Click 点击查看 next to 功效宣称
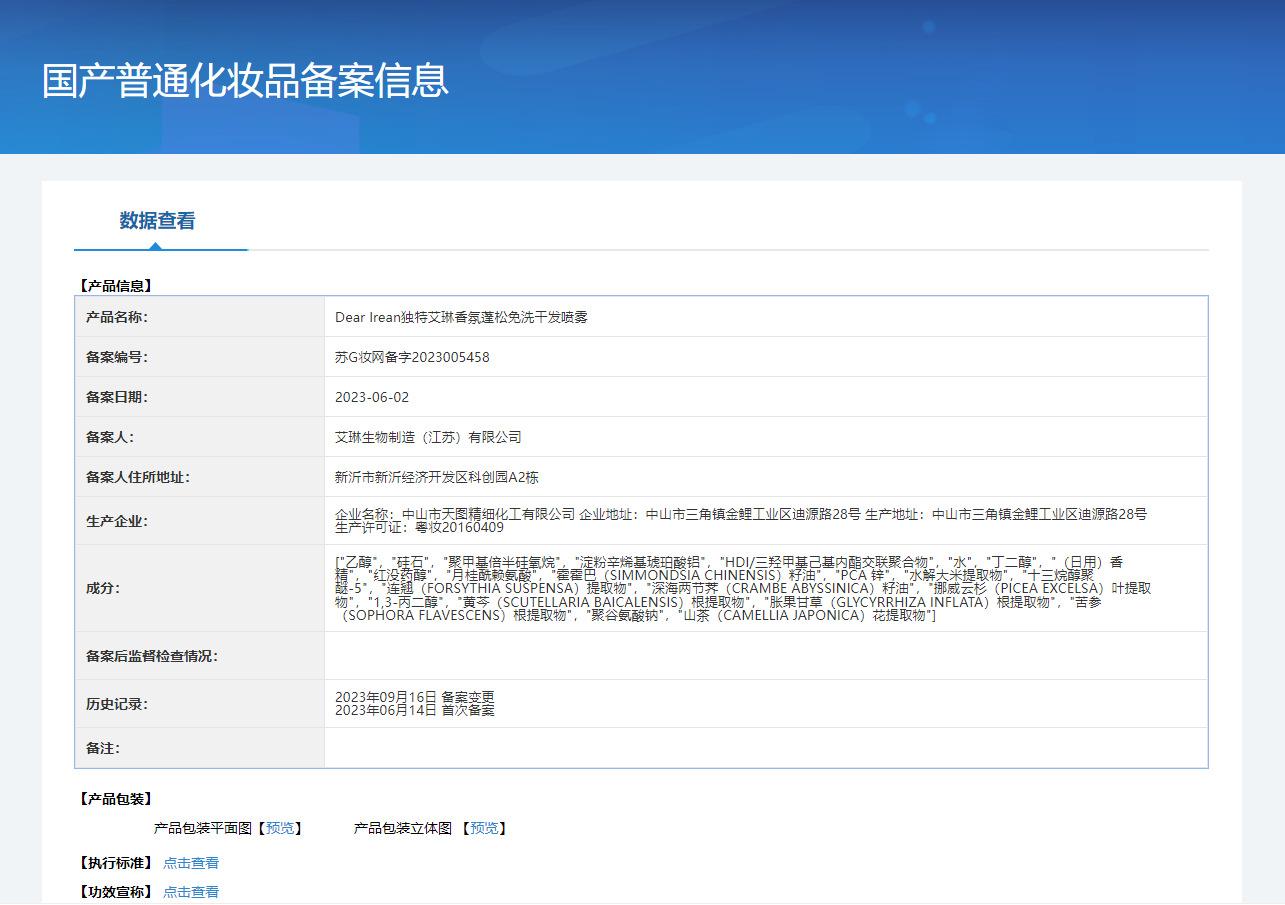This screenshot has height=905, width=1285. pos(191,892)
